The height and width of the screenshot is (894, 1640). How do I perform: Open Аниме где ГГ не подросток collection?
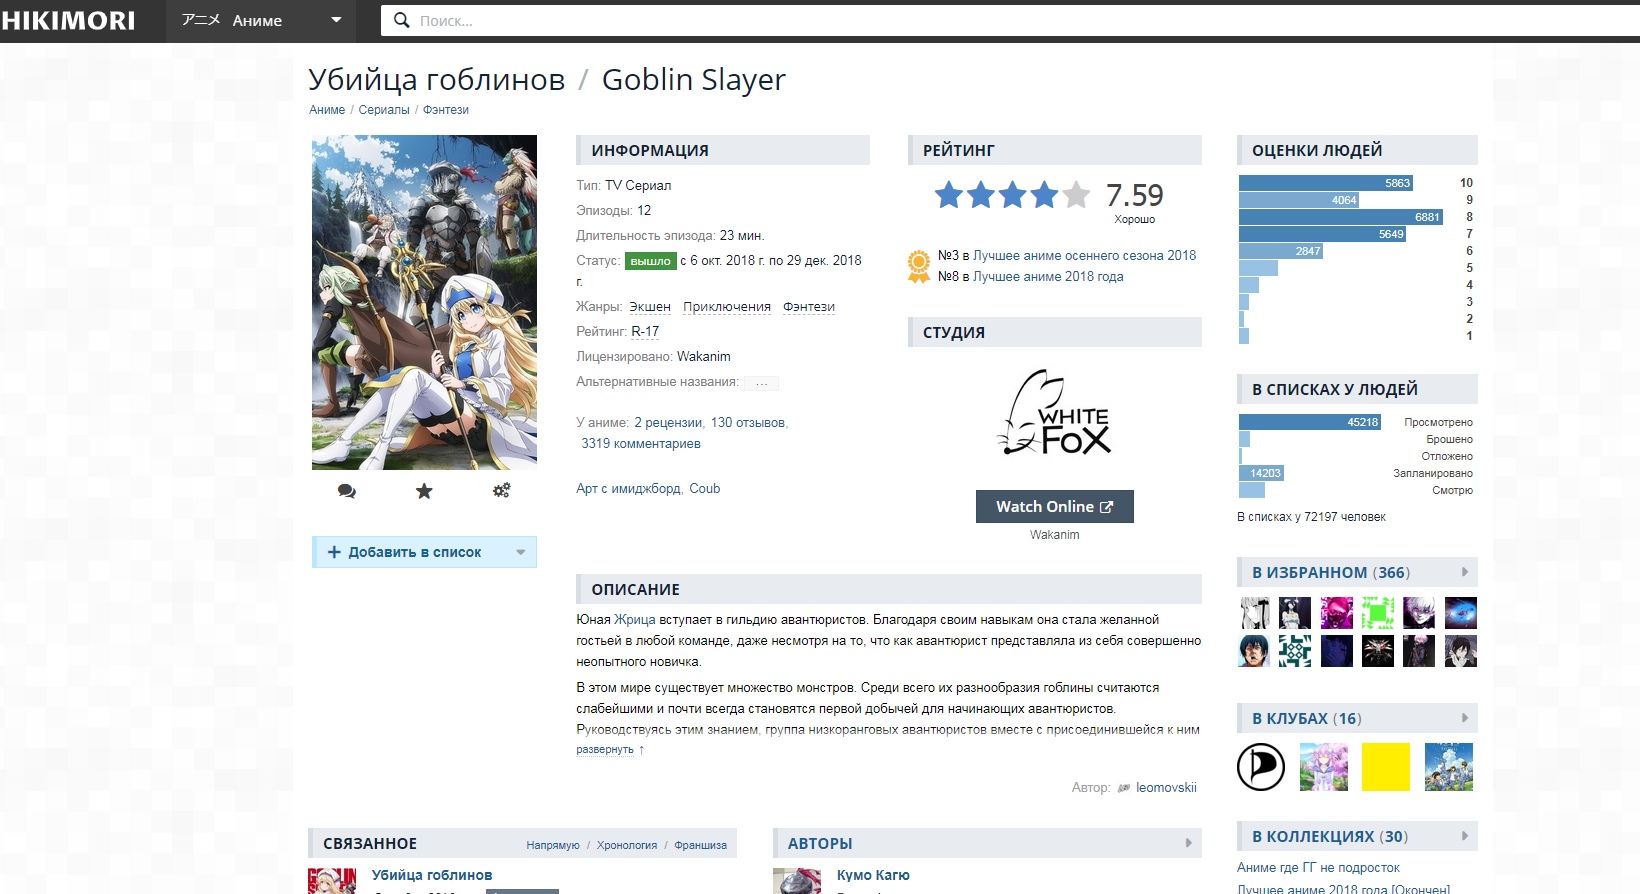1318,868
